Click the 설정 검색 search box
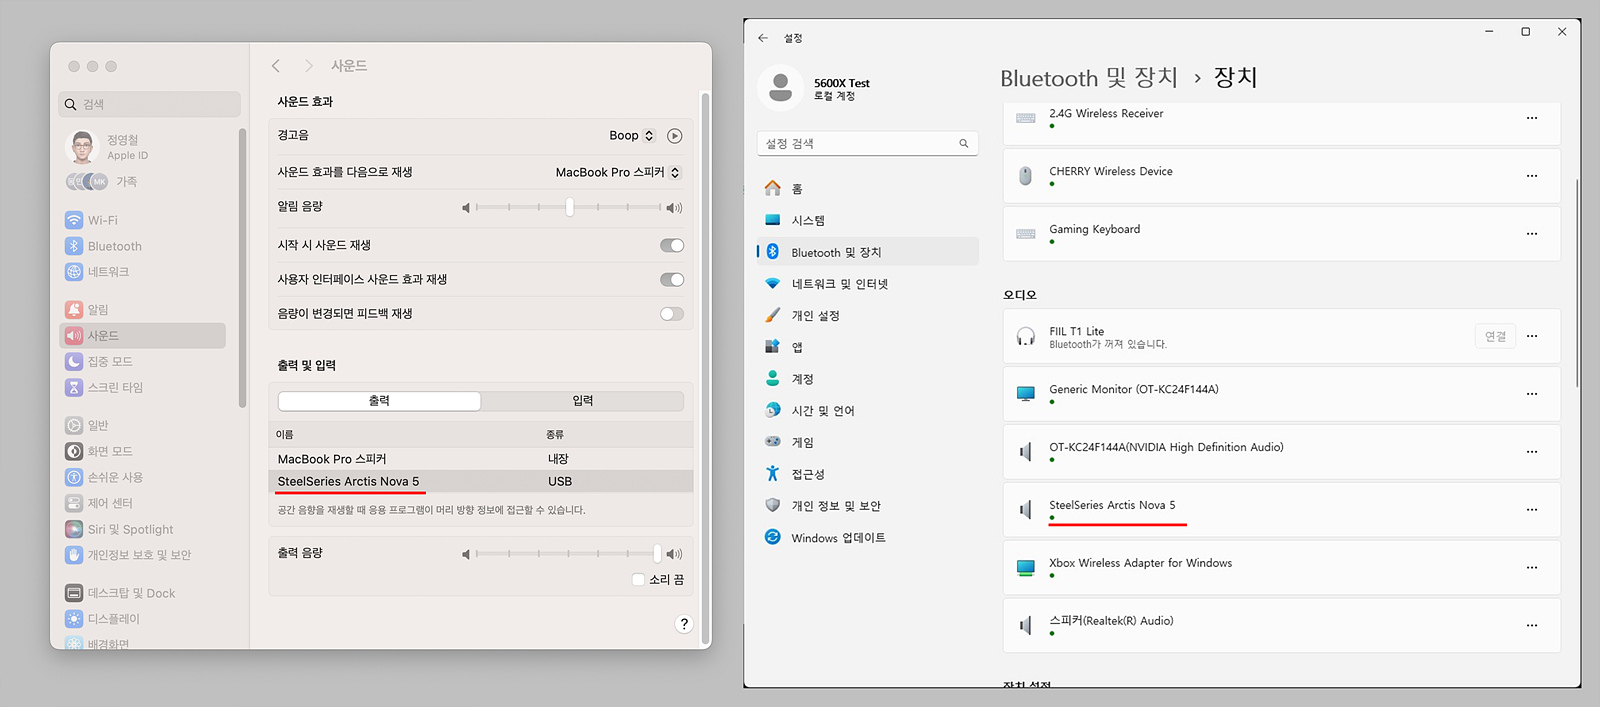 [867, 144]
